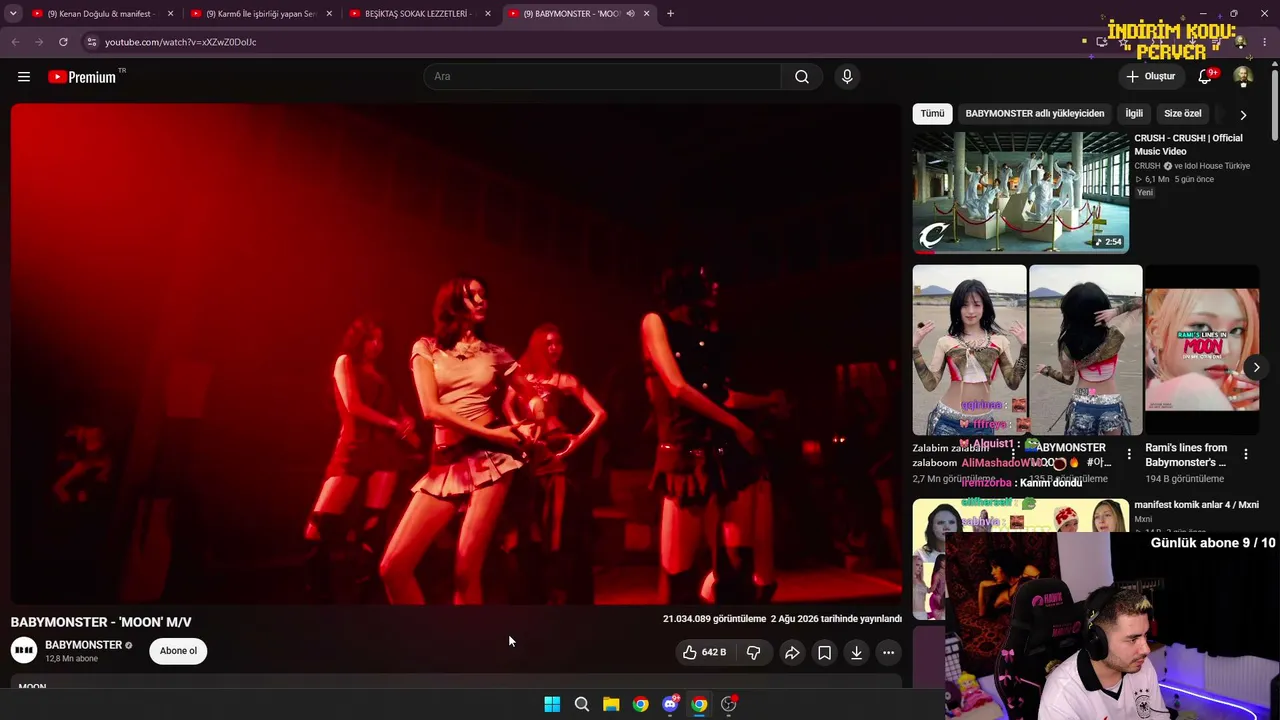
Task: Click the BABYMONSTER MOON video player
Action: click(456, 354)
